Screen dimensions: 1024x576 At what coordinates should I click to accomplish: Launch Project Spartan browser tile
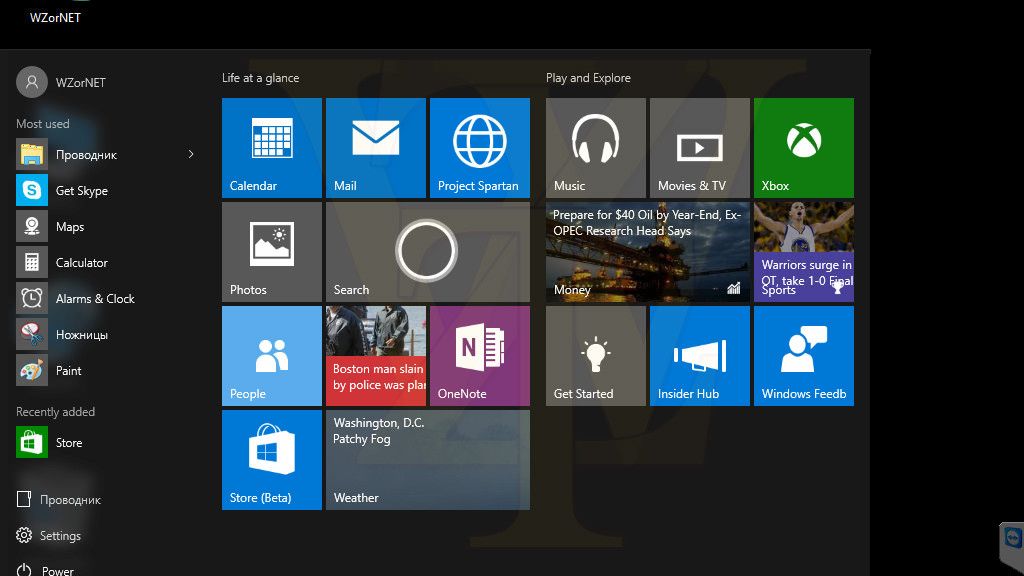click(479, 148)
